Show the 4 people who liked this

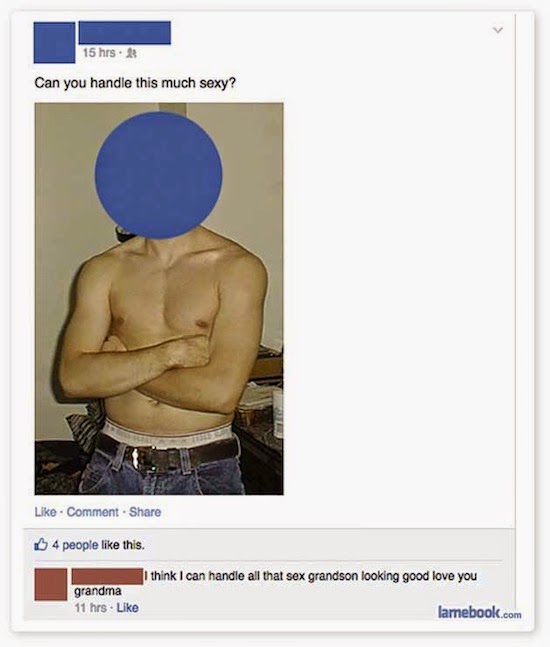click(x=75, y=545)
